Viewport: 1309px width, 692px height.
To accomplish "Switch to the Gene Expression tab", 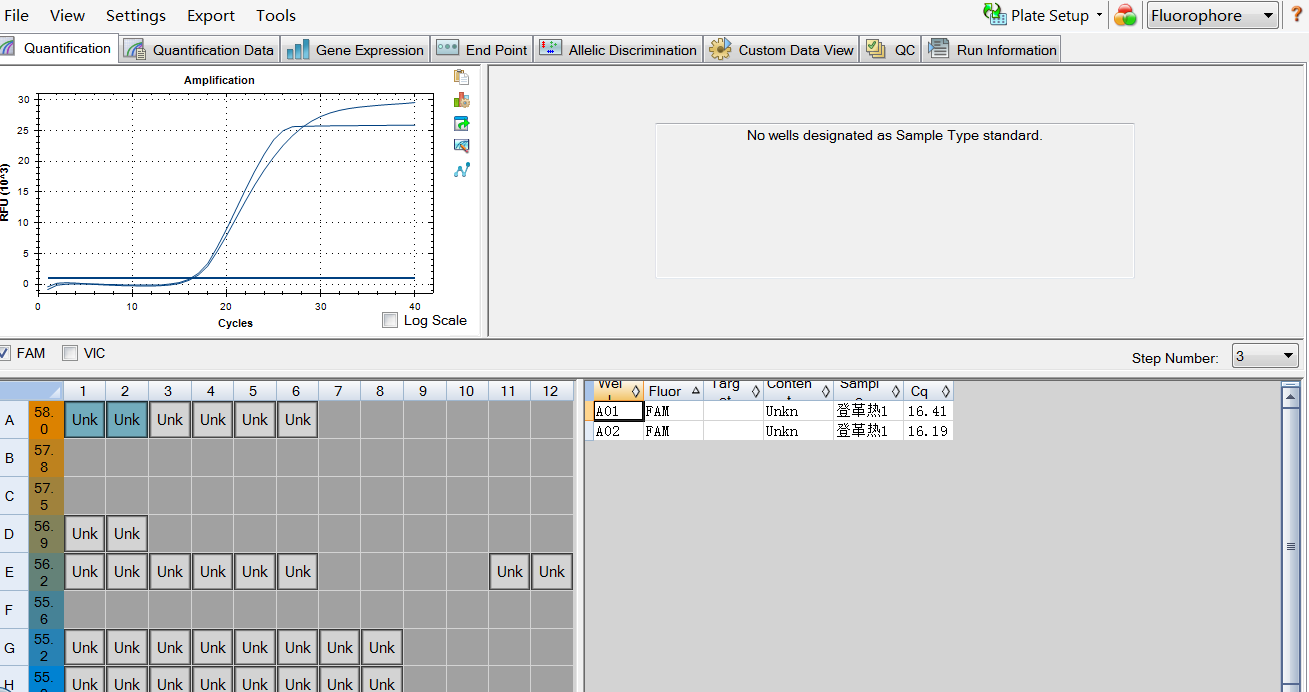I will point(356,50).
